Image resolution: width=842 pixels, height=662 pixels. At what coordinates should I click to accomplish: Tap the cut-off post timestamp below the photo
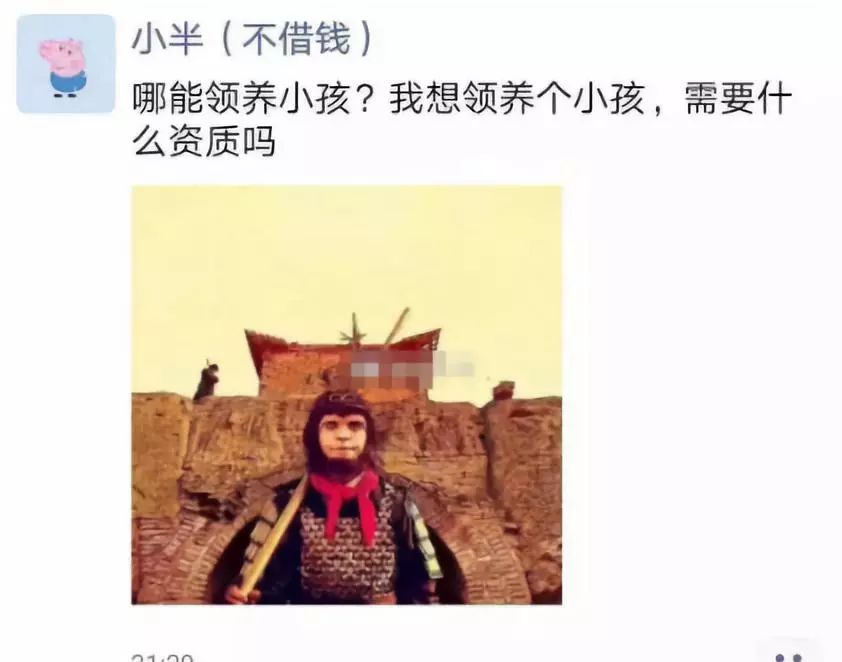(162, 657)
